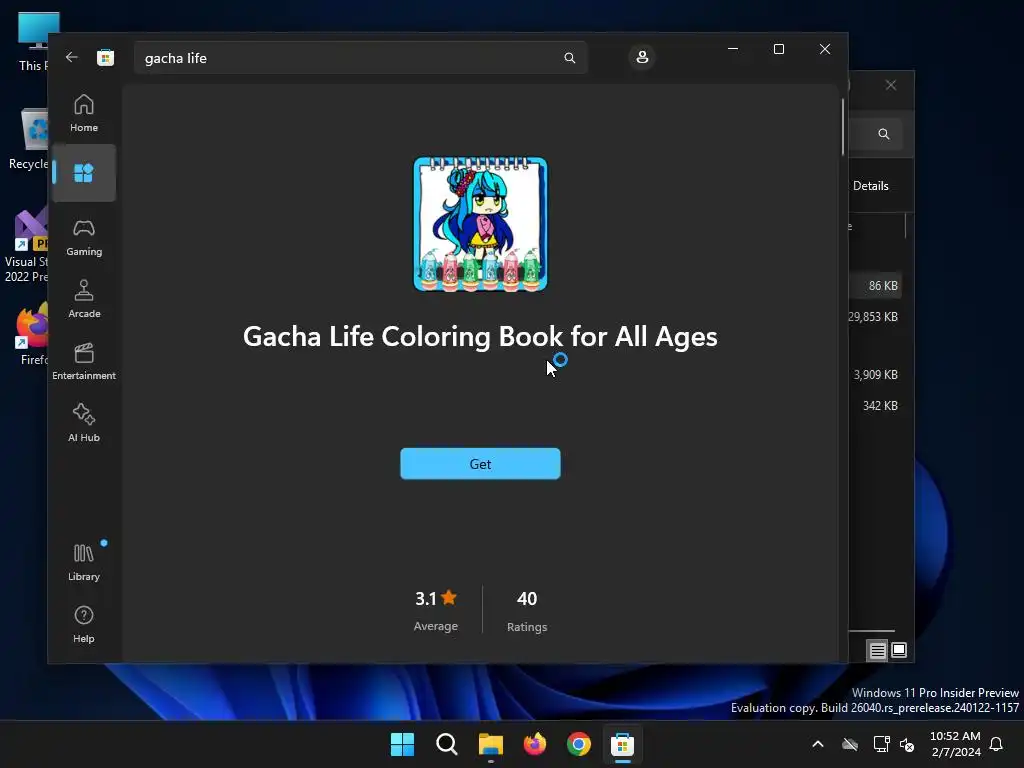Select the 29,853 KB file row behind
The height and width of the screenshot is (768, 1024).
(x=876, y=317)
